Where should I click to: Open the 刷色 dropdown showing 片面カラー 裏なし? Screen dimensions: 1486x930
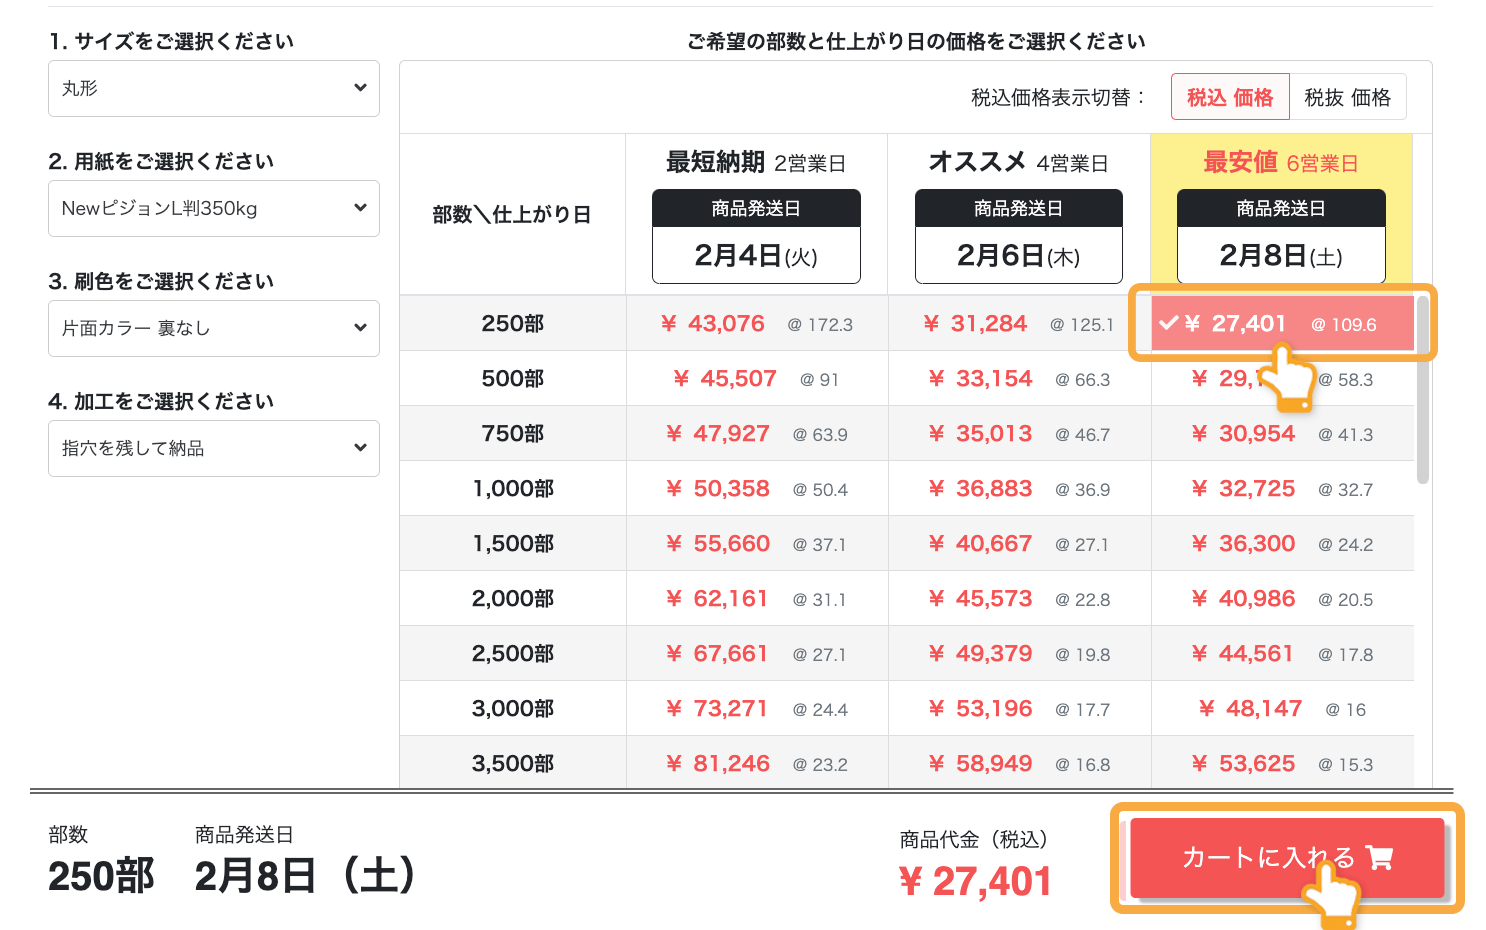213,328
